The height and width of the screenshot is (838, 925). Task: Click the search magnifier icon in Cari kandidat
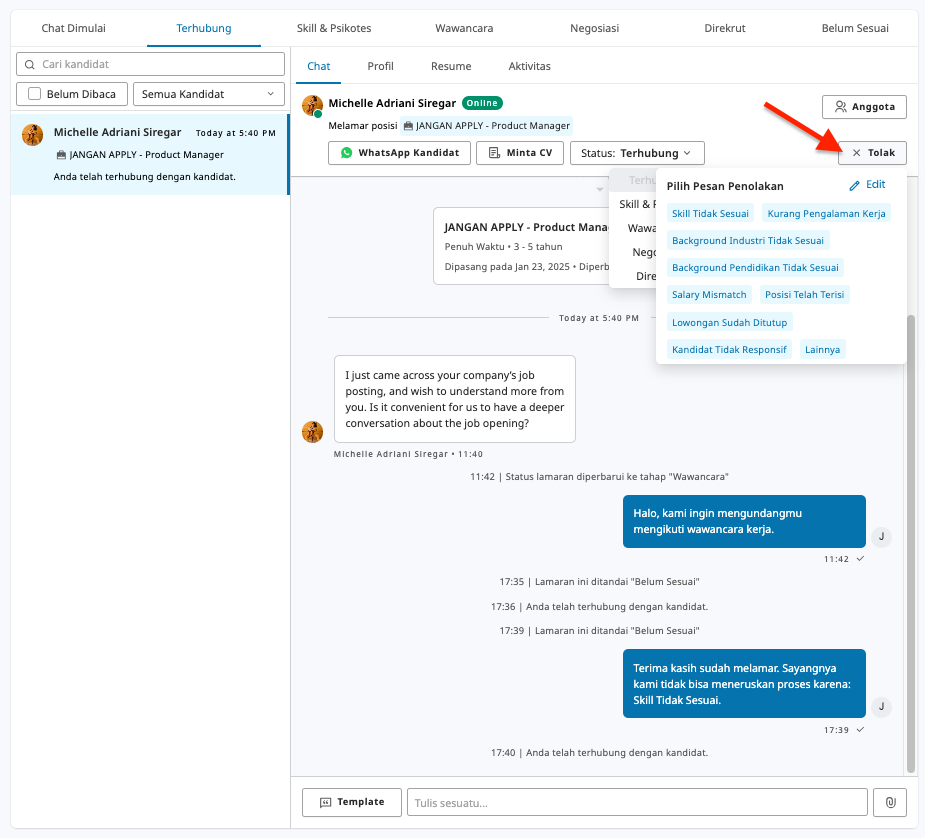(x=29, y=64)
